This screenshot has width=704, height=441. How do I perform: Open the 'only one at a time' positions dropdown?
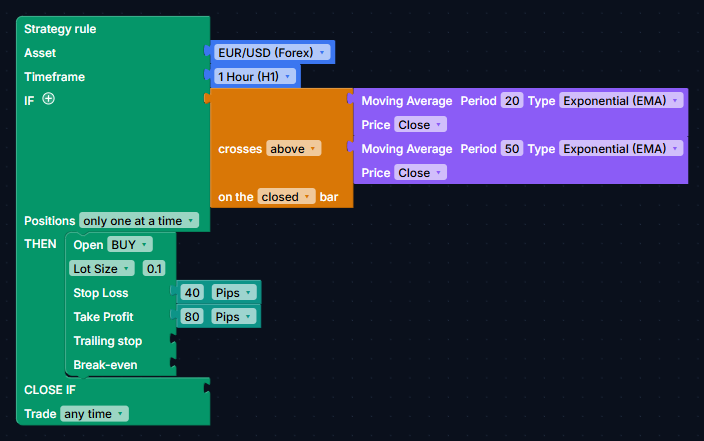point(139,220)
